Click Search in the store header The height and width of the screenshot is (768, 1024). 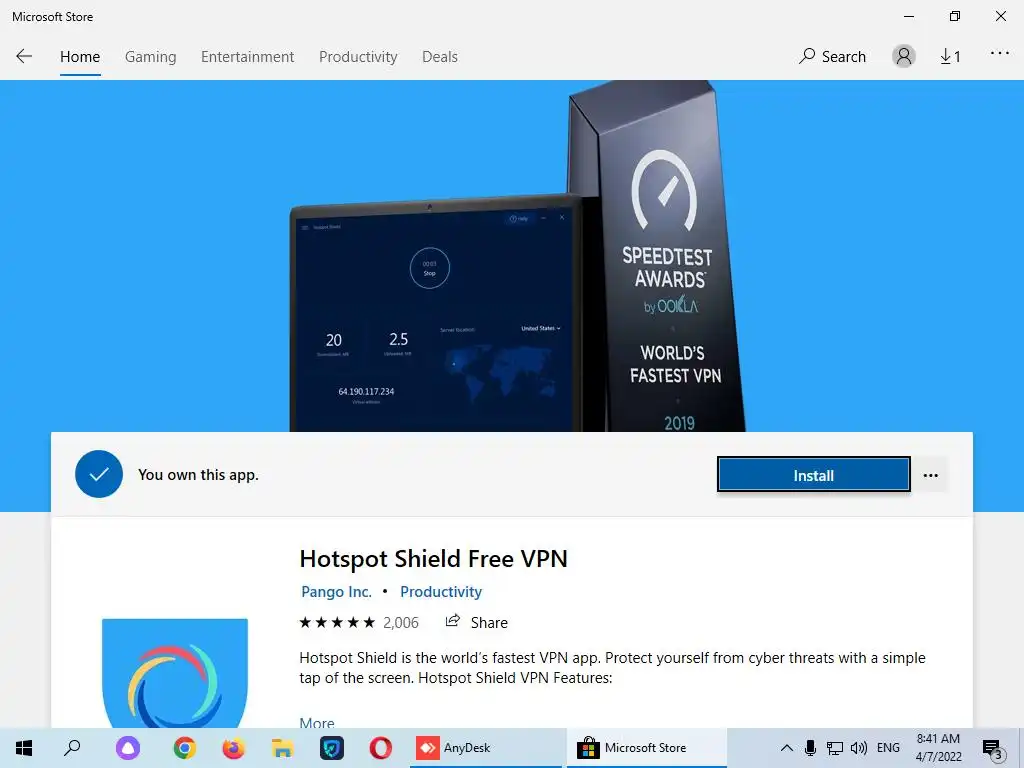[x=832, y=57]
